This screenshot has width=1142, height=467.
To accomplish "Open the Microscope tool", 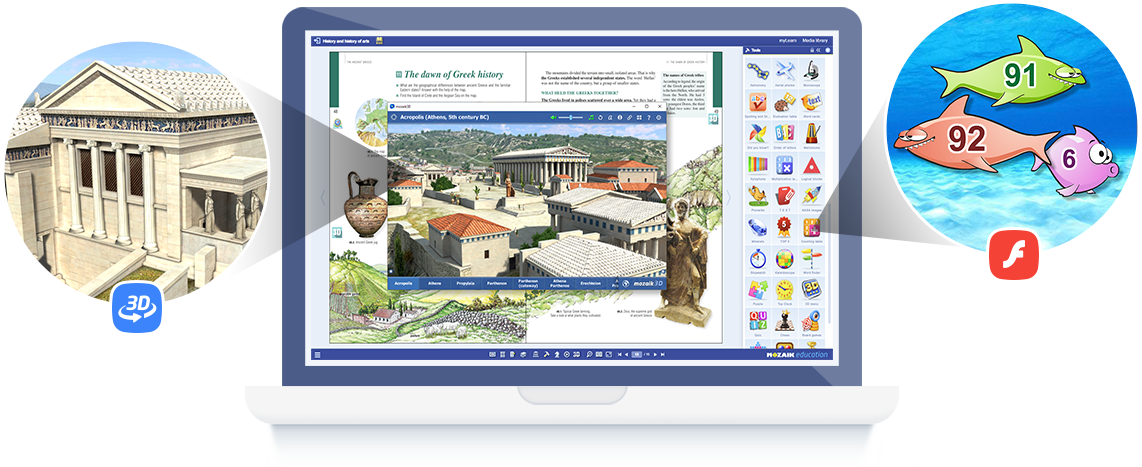I will tap(813, 72).
